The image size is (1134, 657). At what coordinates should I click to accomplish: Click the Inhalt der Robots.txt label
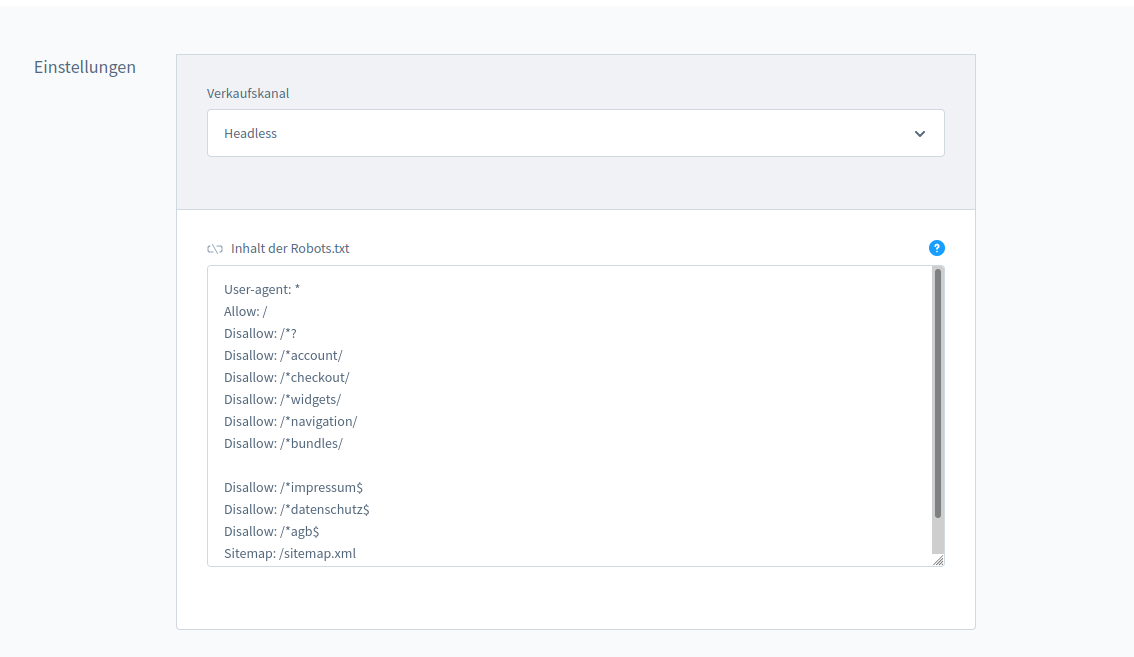tap(290, 249)
